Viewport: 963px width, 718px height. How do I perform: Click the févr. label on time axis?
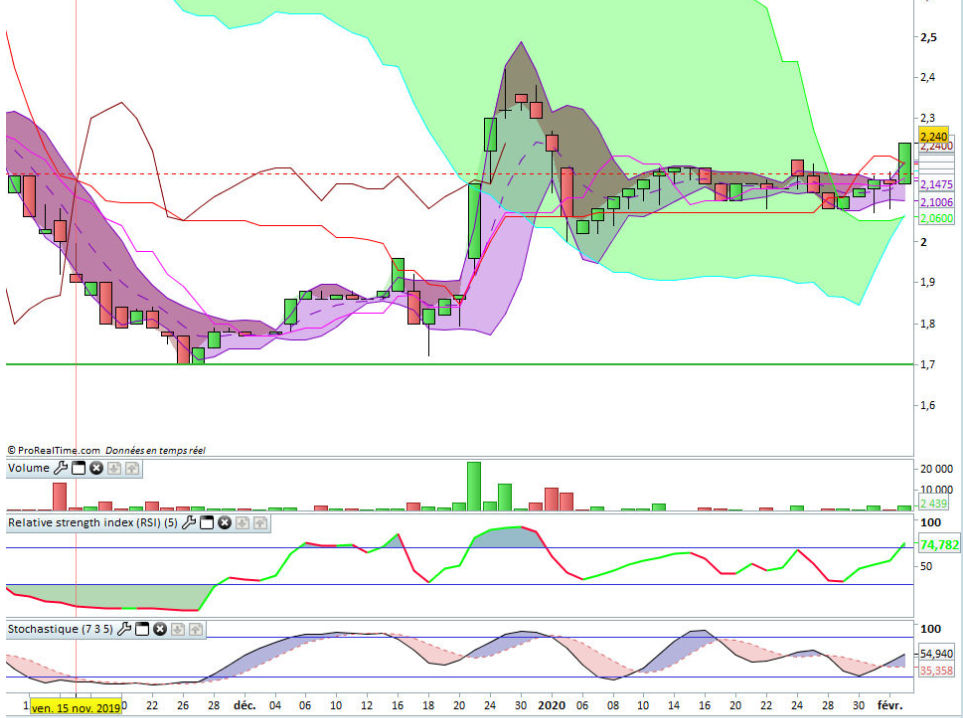(x=890, y=705)
